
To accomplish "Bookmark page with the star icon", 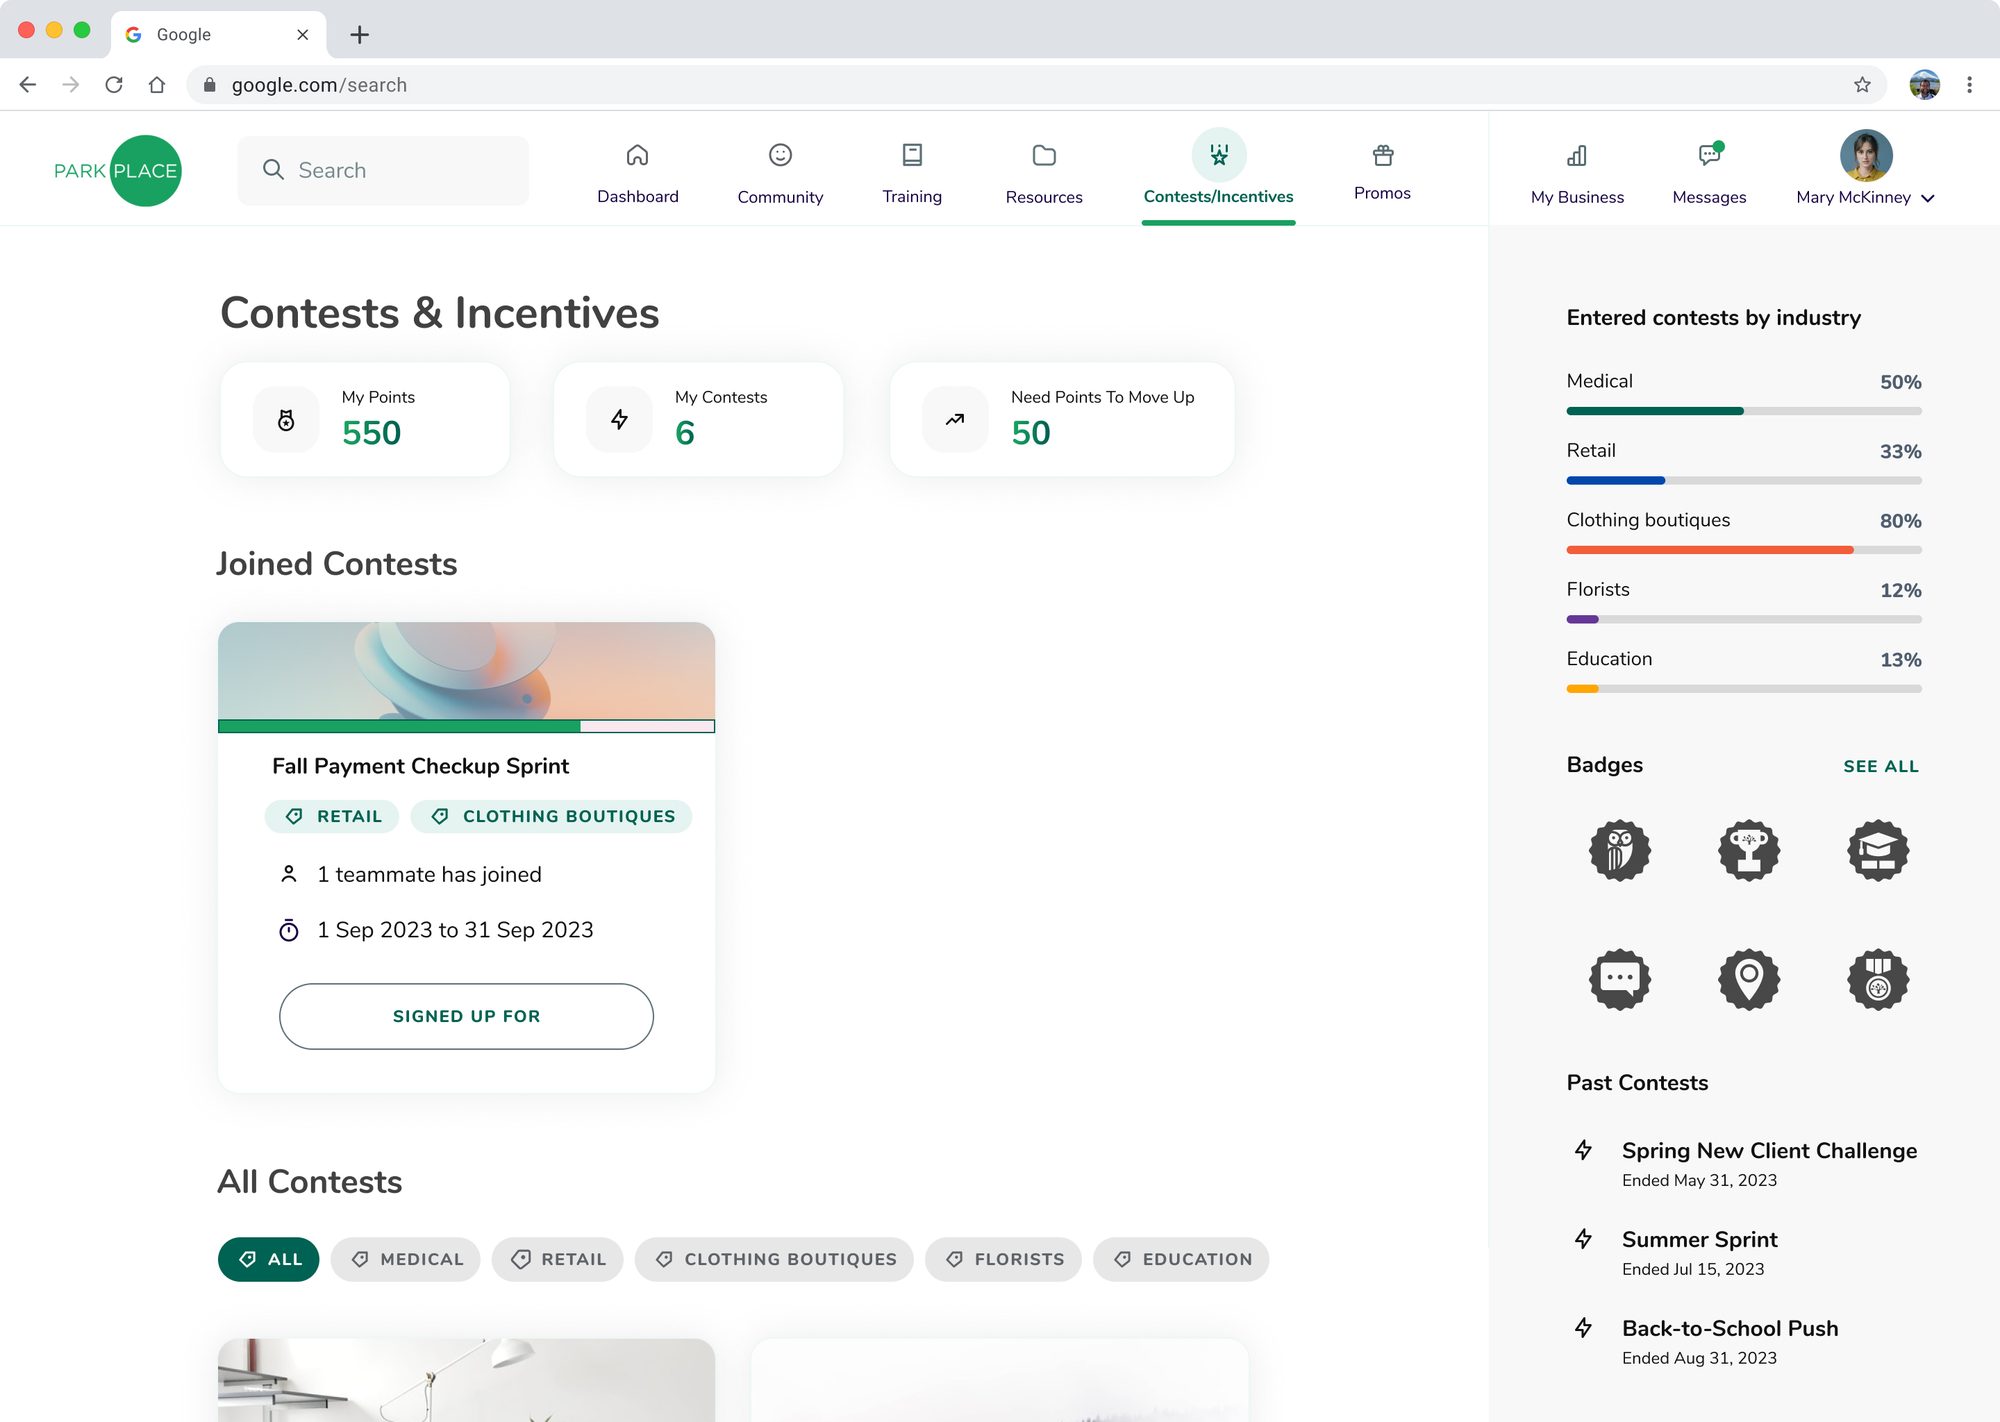I will [x=1862, y=85].
